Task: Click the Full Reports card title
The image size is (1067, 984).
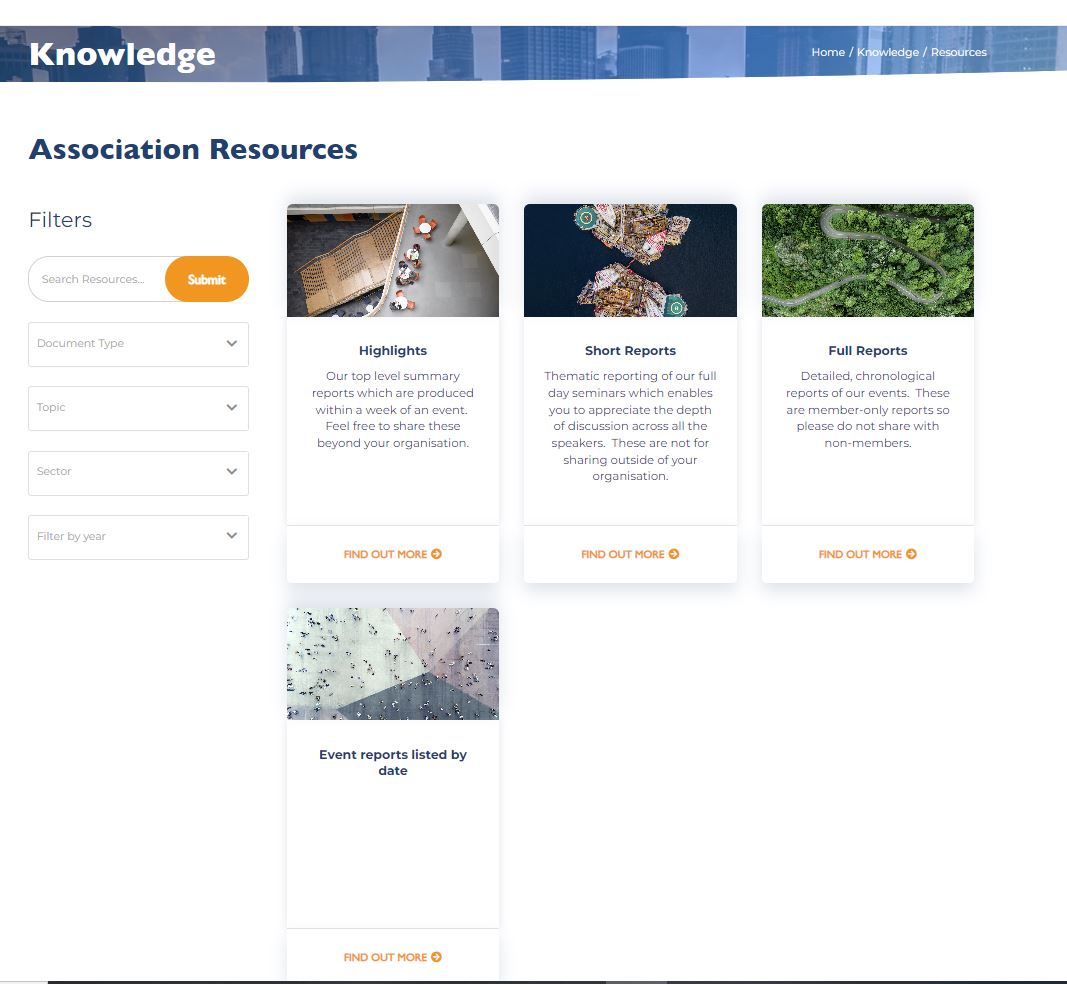Action: [x=868, y=350]
